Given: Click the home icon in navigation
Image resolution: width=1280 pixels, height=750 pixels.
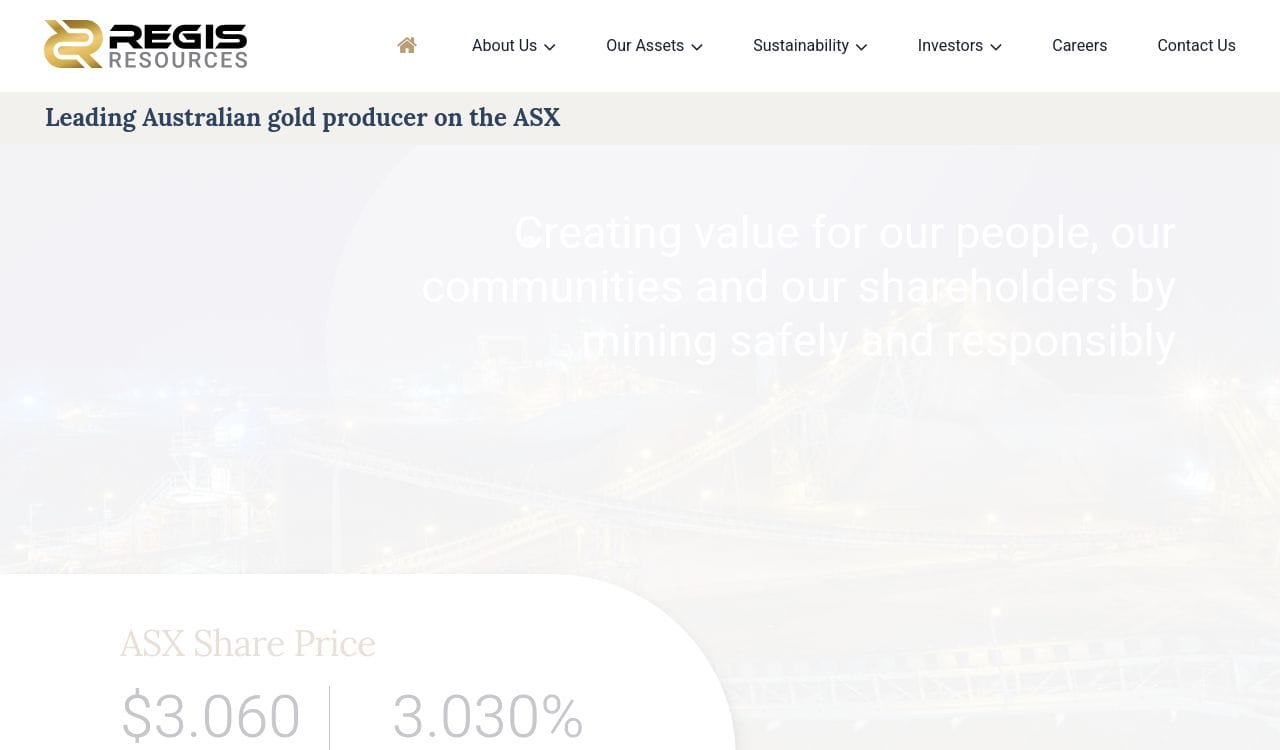Looking at the screenshot, I should tap(406, 45).
